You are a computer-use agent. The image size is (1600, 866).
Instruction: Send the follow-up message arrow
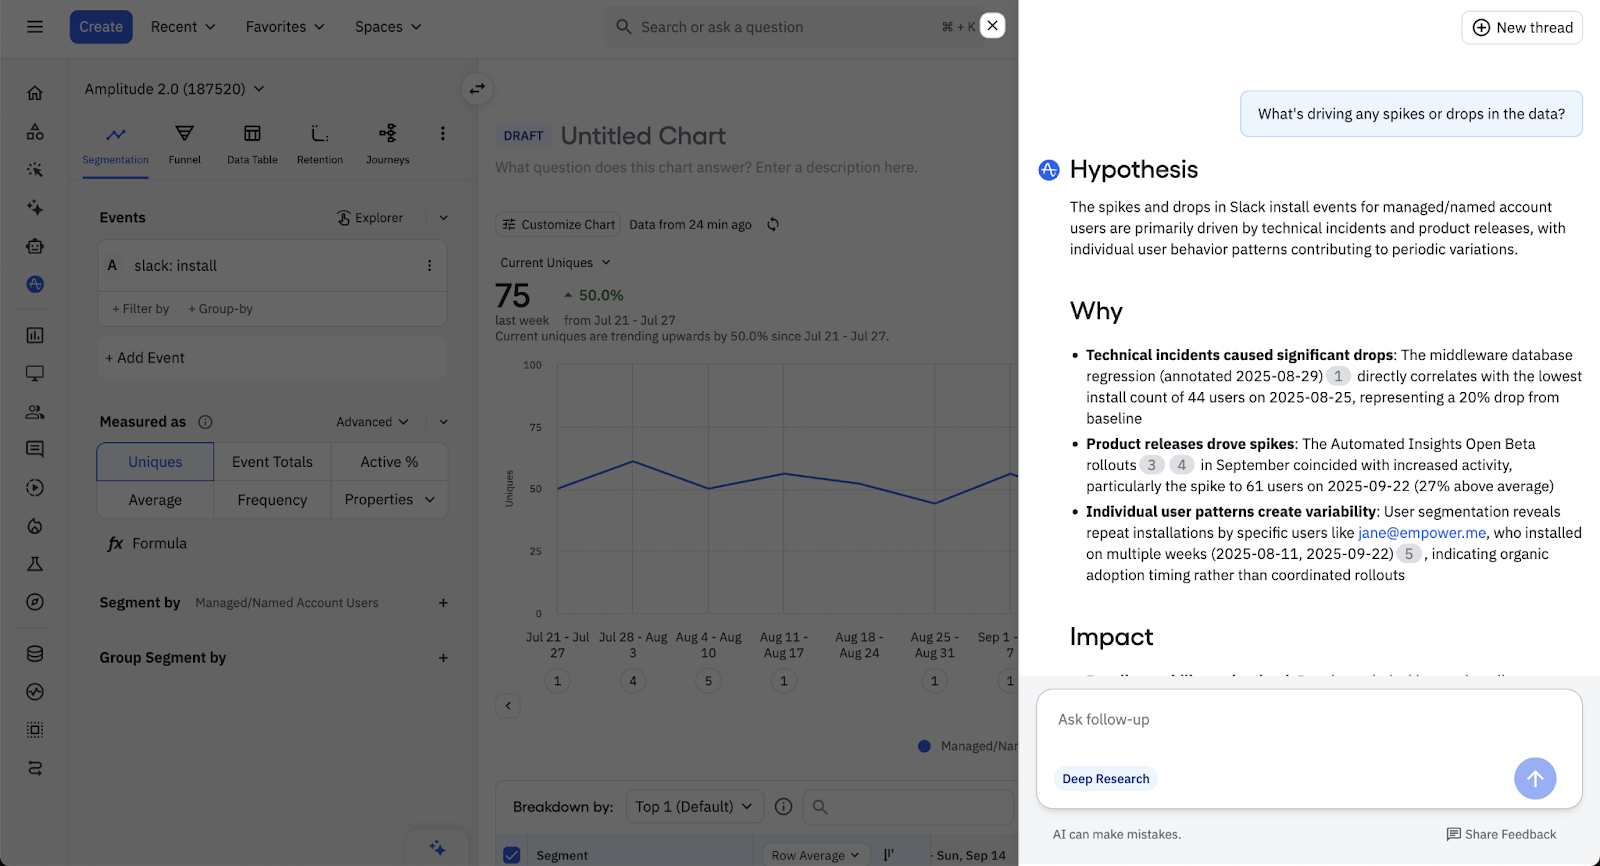click(1535, 778)
